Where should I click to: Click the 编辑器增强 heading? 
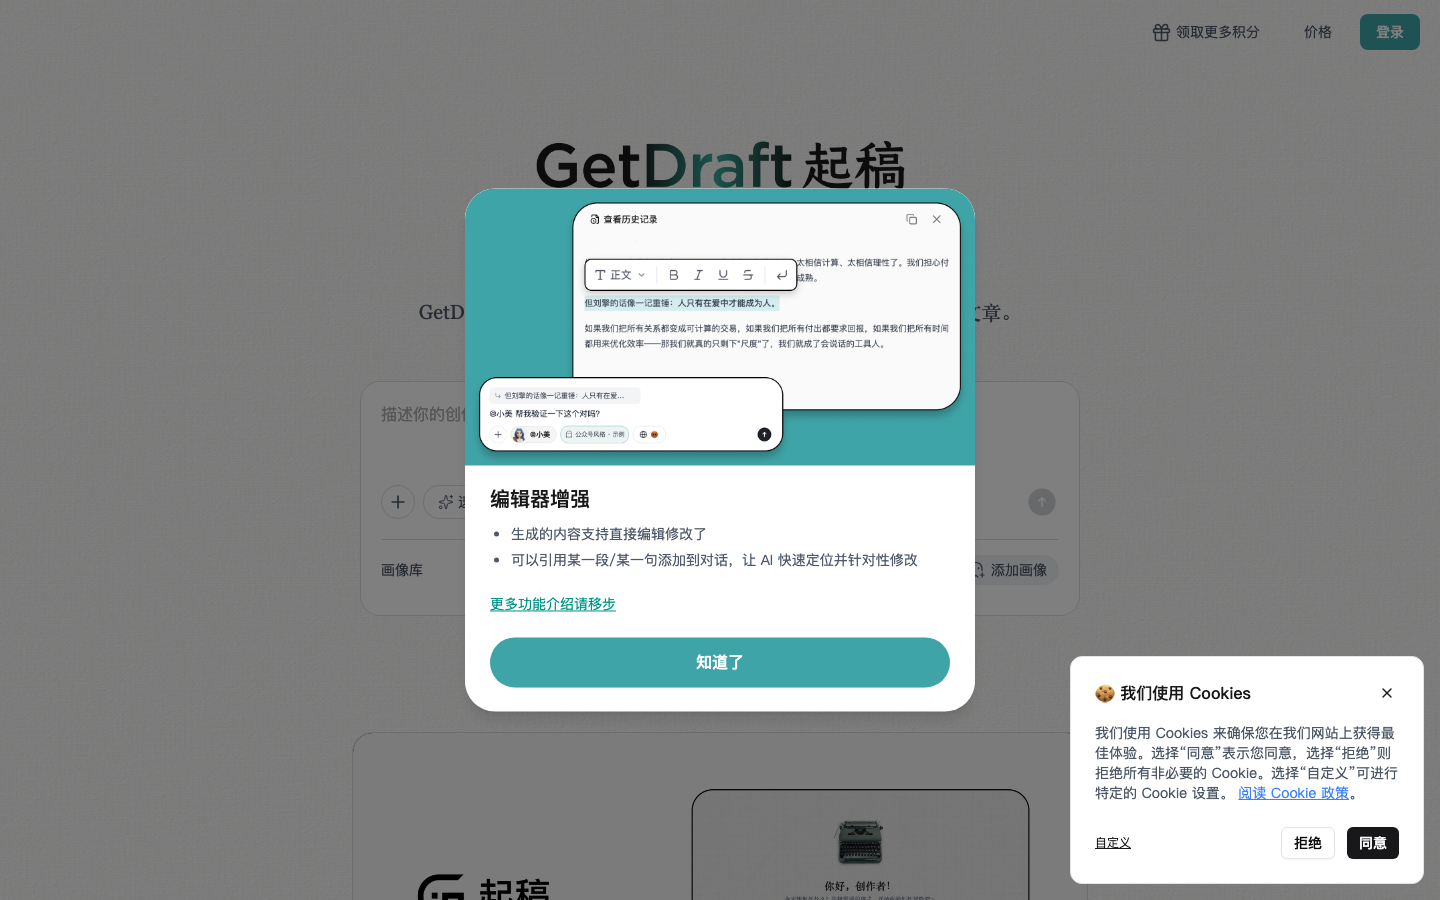point(539,499)
